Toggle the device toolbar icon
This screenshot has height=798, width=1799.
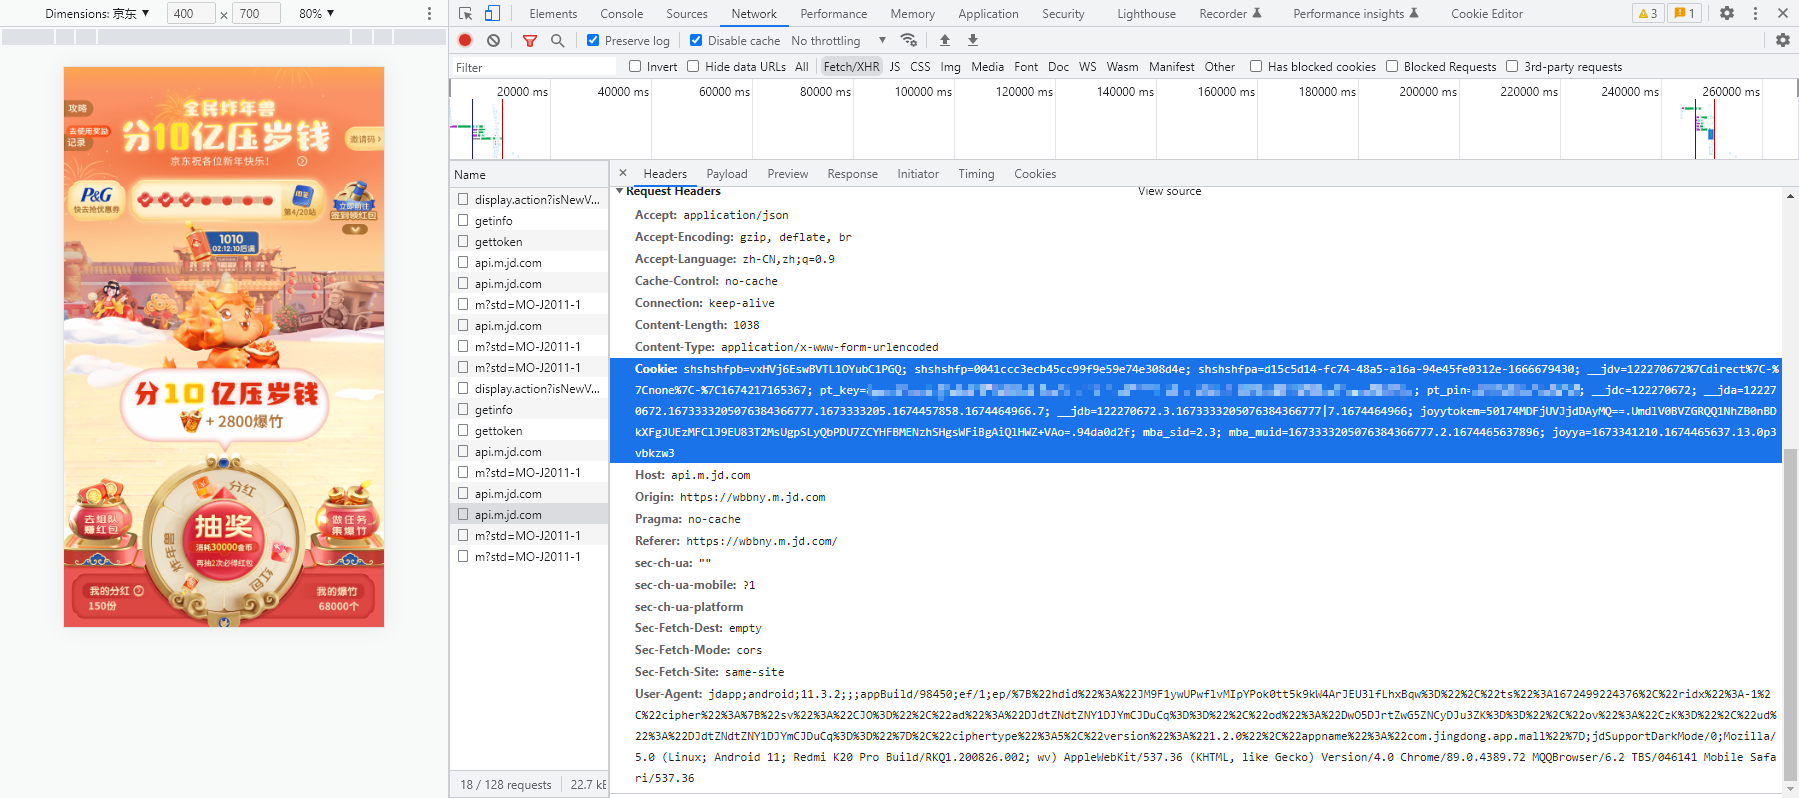492,13
